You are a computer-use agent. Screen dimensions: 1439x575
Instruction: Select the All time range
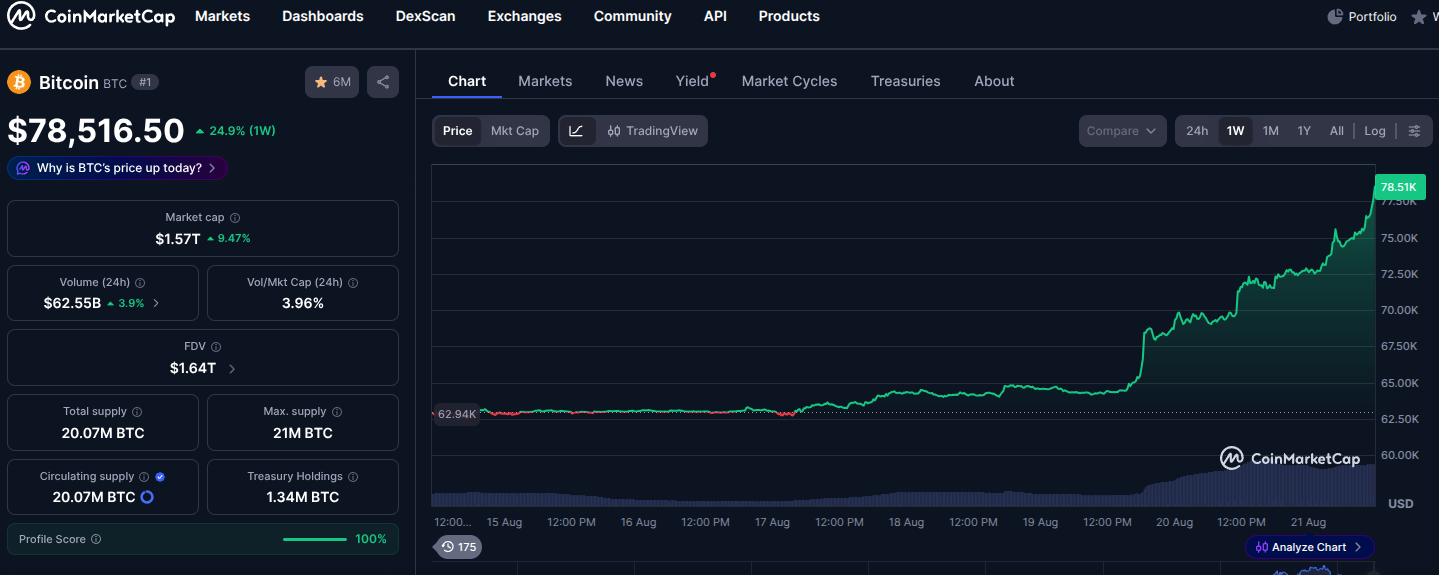pyautogui.click(x=1336, y=131)
